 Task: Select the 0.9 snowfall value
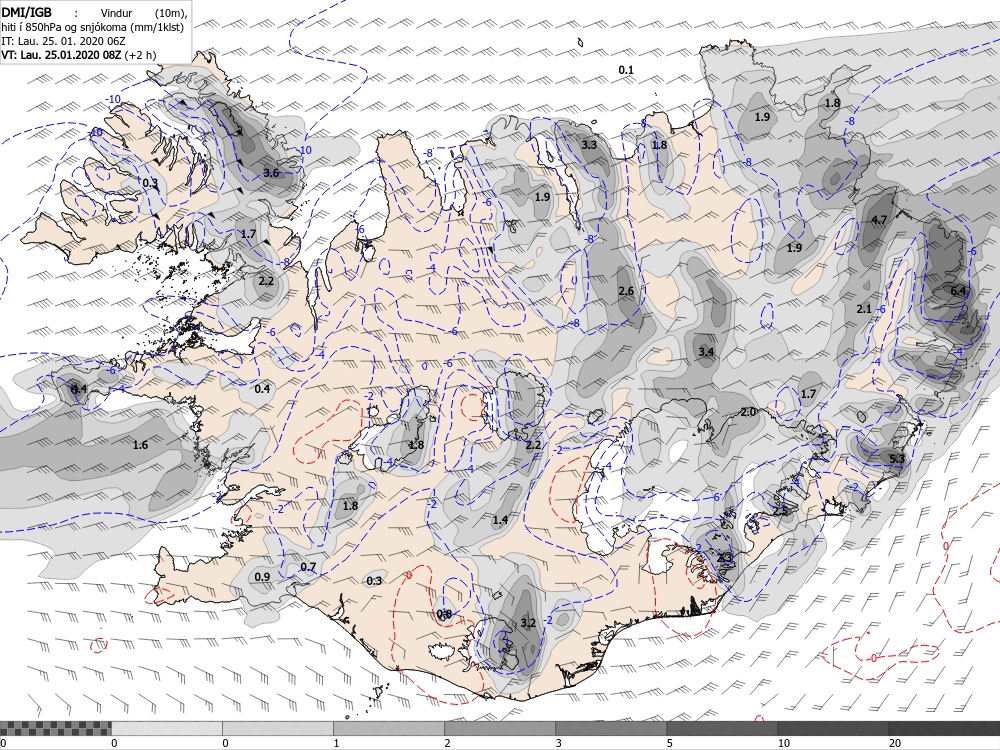(262, 577)
